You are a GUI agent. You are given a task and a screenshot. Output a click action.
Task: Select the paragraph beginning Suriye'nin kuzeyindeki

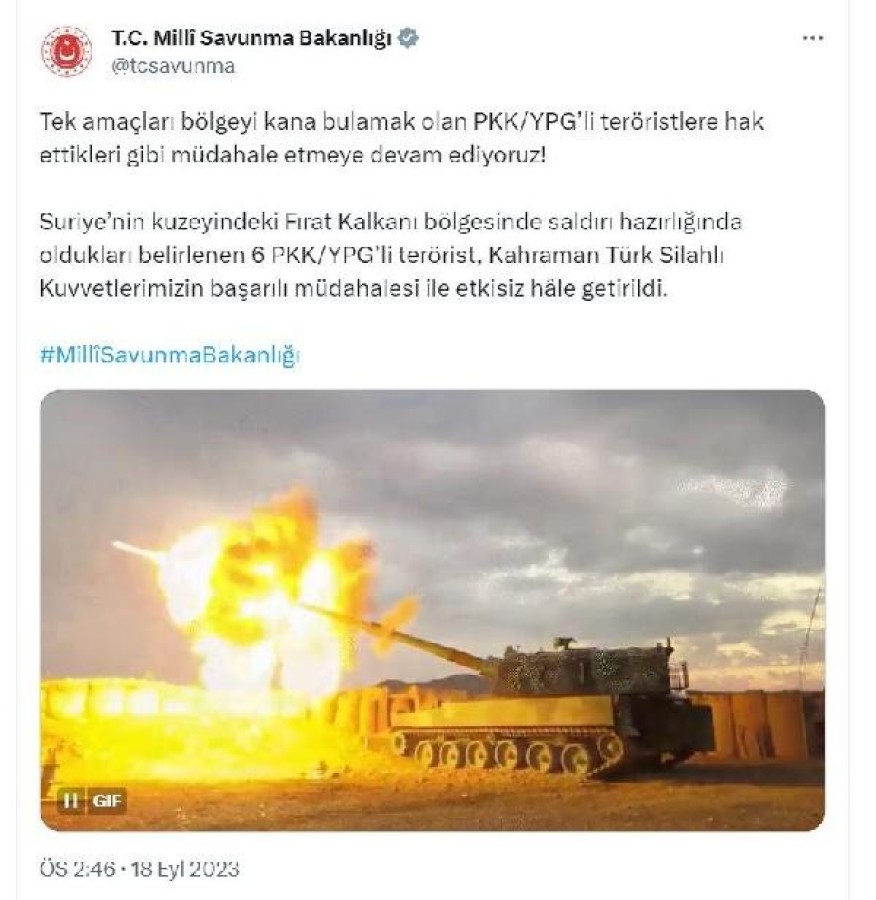tap(390, 254)
